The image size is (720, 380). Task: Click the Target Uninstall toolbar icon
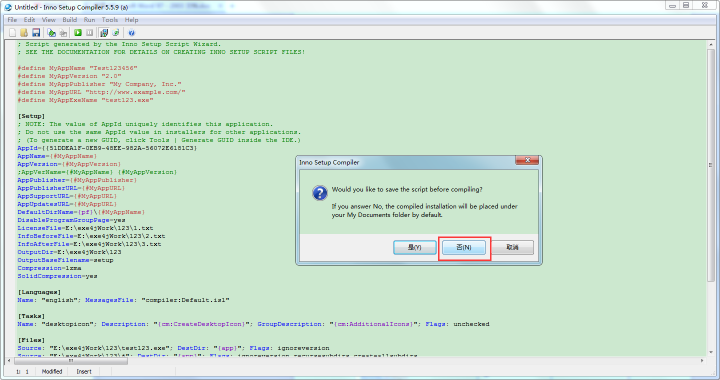(x=116, y=33)
